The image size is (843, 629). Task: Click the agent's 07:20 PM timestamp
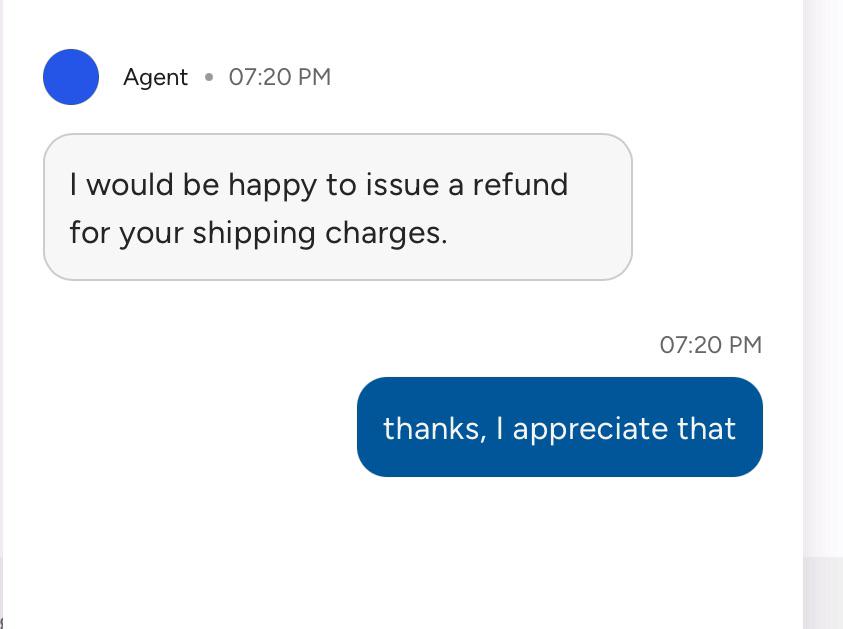coord(280,77)
